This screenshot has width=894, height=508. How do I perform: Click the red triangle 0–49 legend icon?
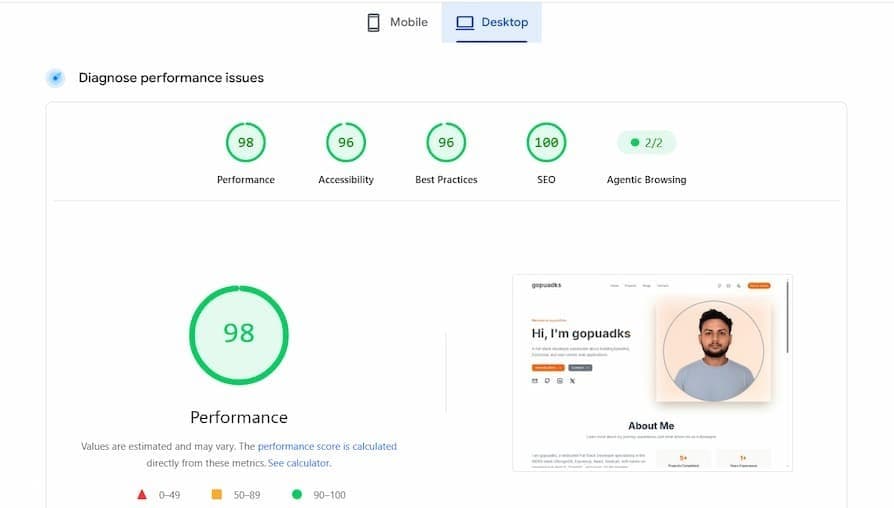pyautogui.click(x=142, y=494)
